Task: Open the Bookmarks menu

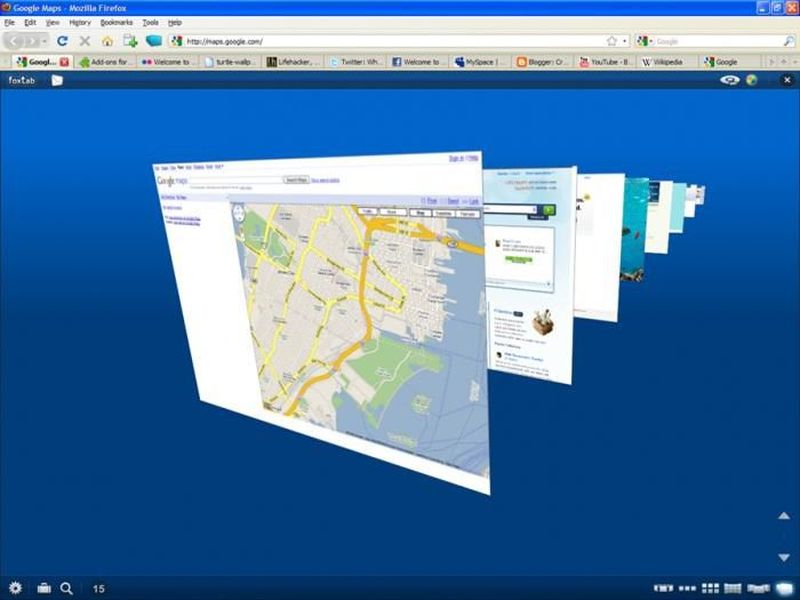Action: point(116,22)
